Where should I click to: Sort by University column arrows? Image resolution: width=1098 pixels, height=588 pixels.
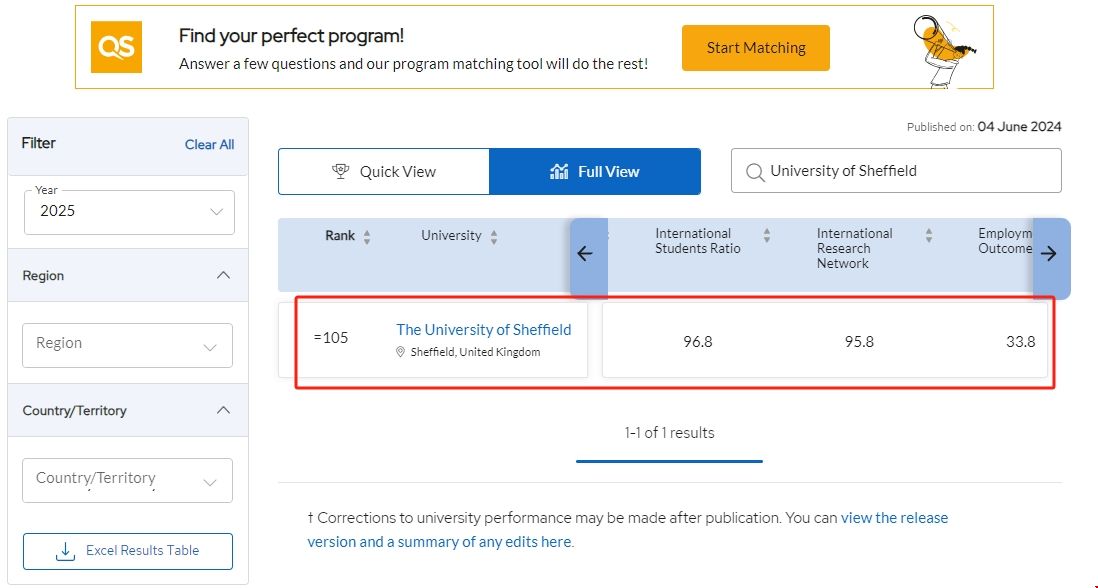494,237
